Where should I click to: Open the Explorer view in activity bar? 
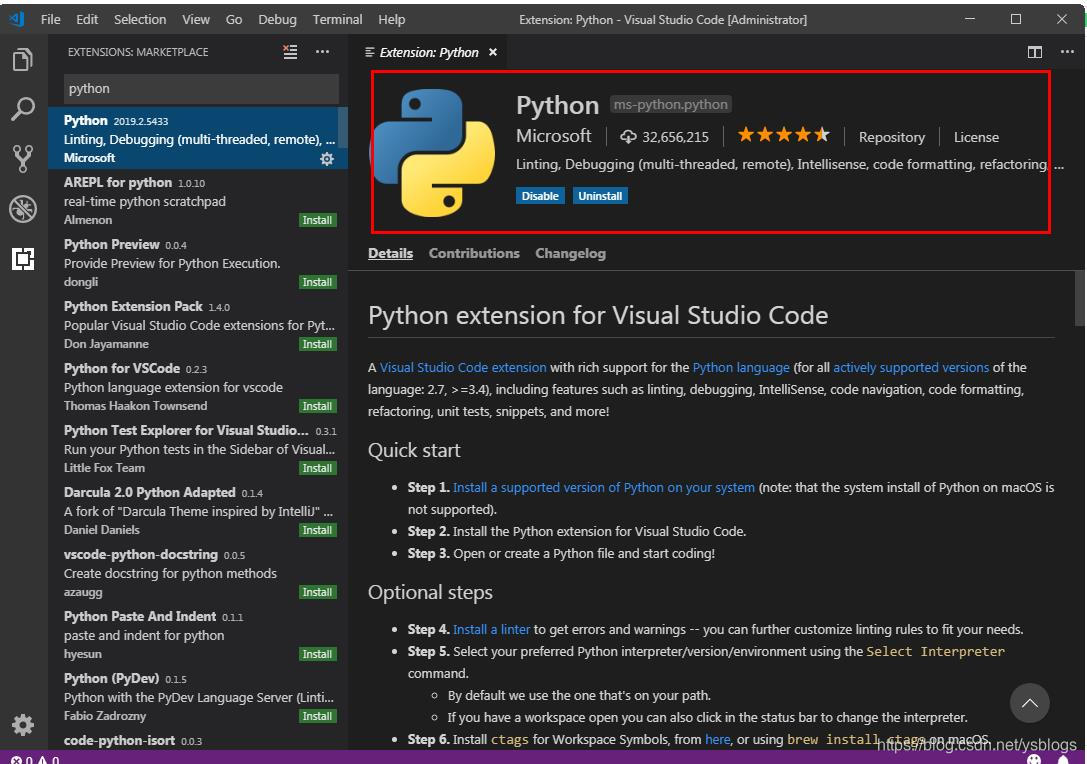[23, 60]
